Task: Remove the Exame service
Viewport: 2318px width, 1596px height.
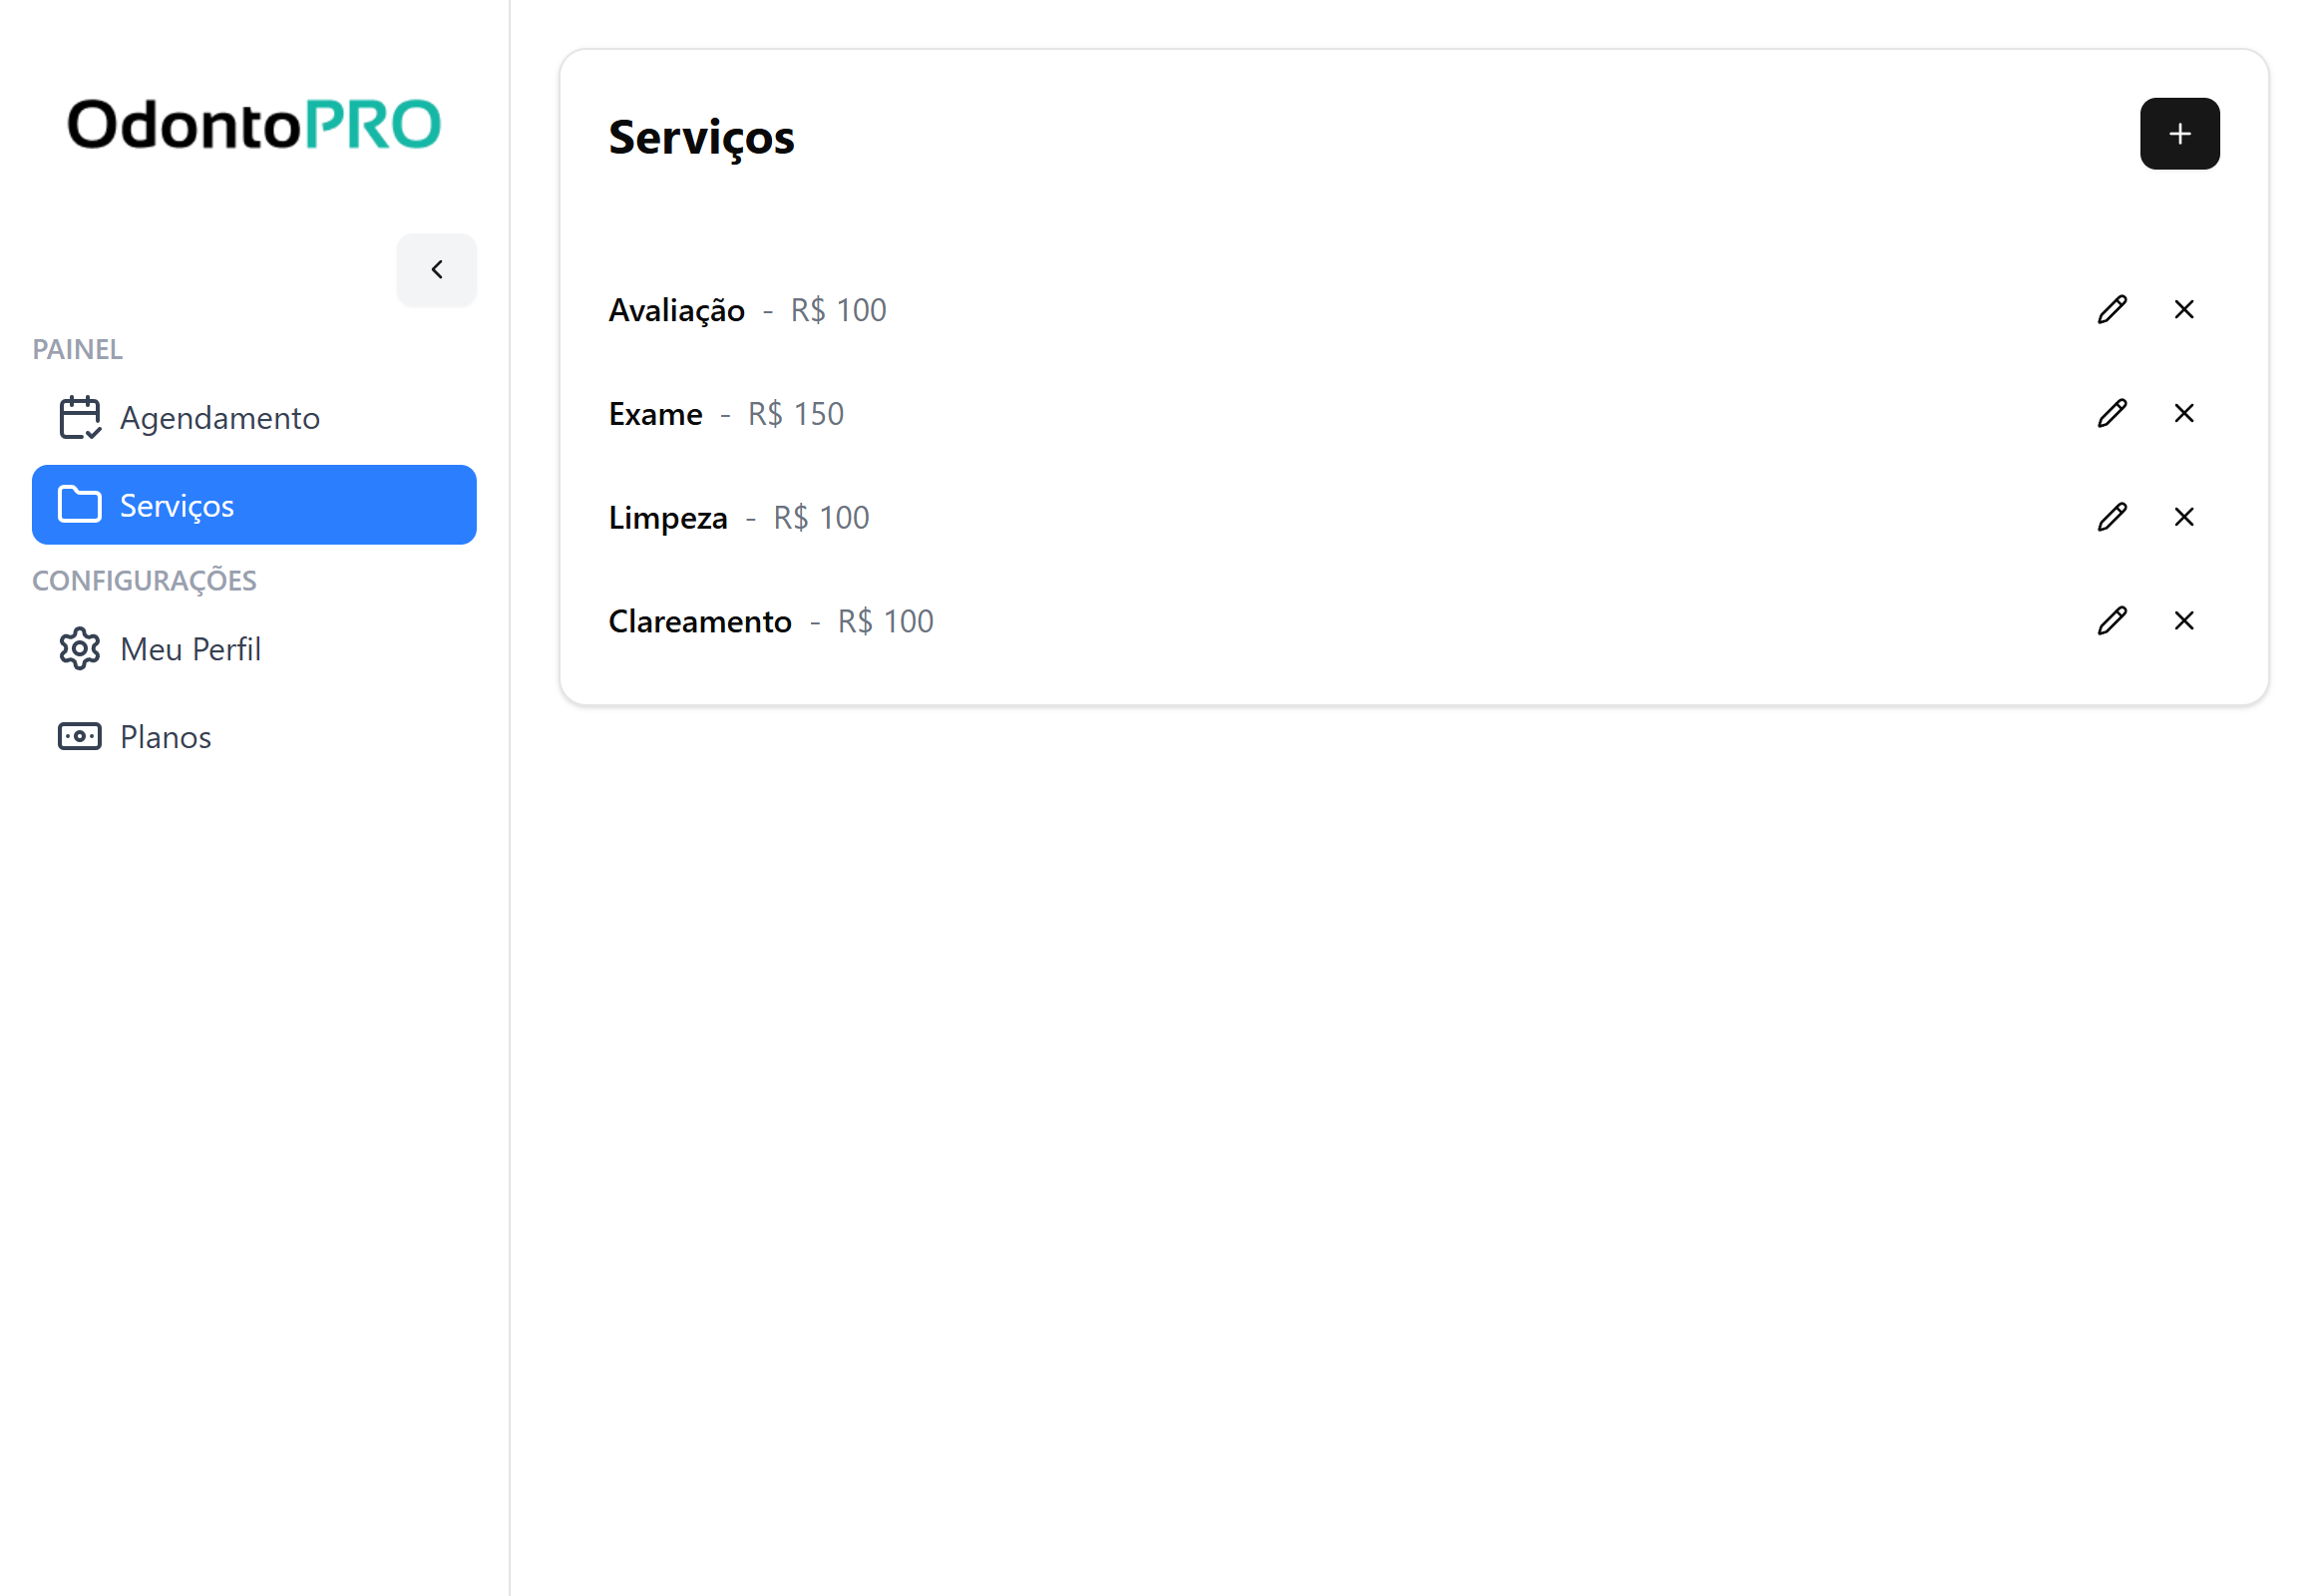Action: click(2183, 413)
